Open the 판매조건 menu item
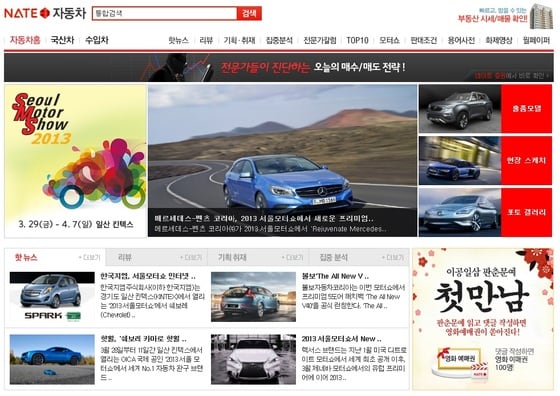The height and width of the screenshot is (396, 560). coord(424,40)
